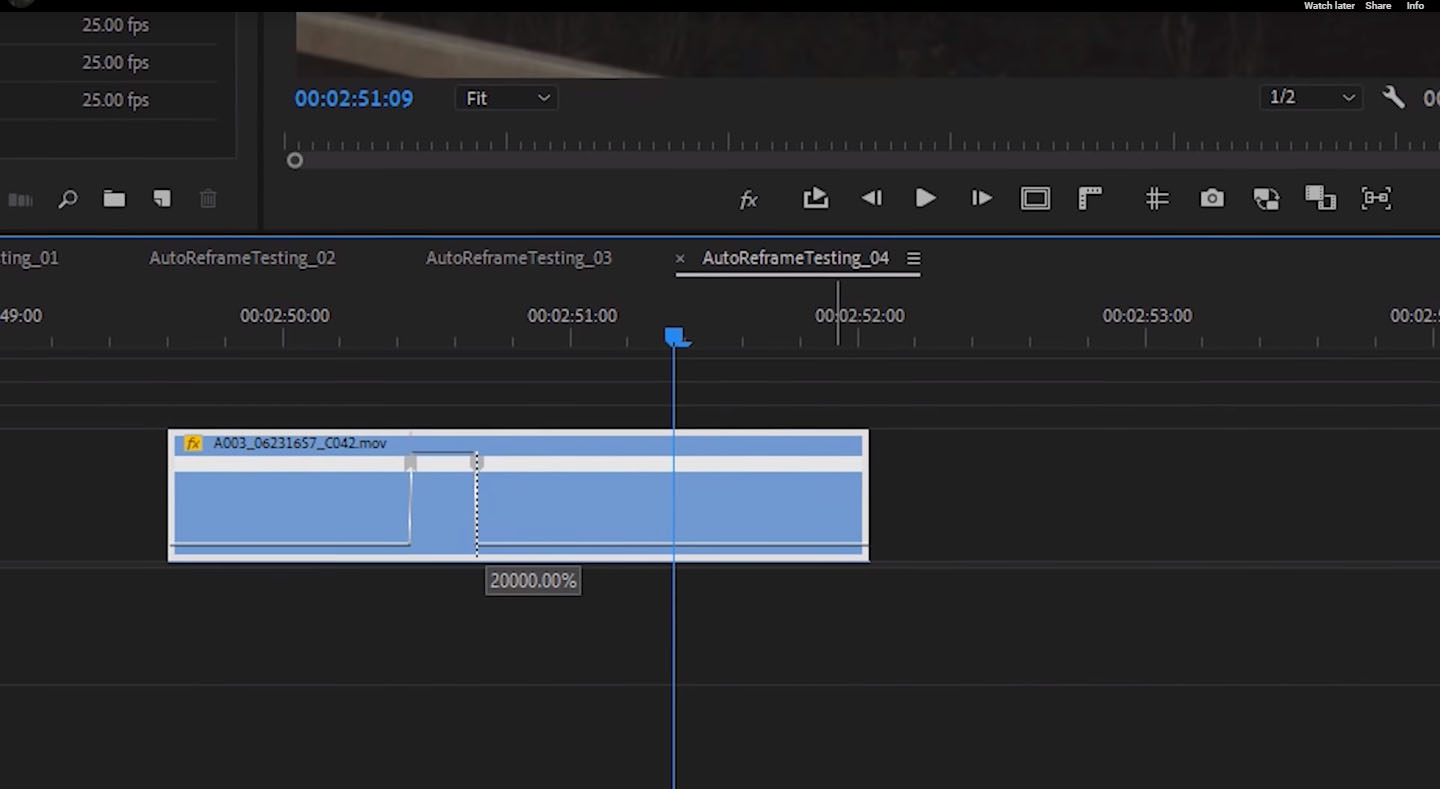Click the New Item icon
Screen dimensions: 1440x789
click(x=161, y=199)
